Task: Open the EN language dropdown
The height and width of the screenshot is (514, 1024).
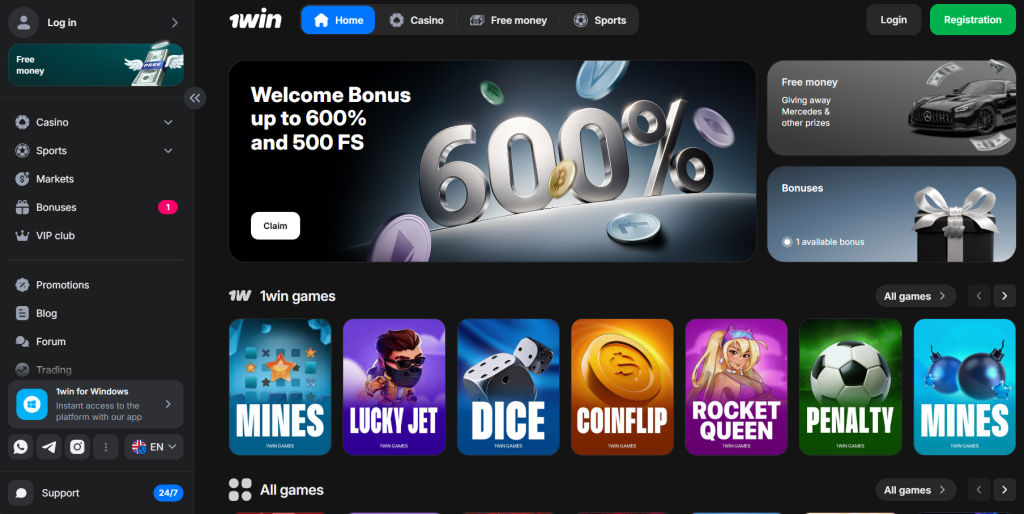Action: (x=154, y=447)
